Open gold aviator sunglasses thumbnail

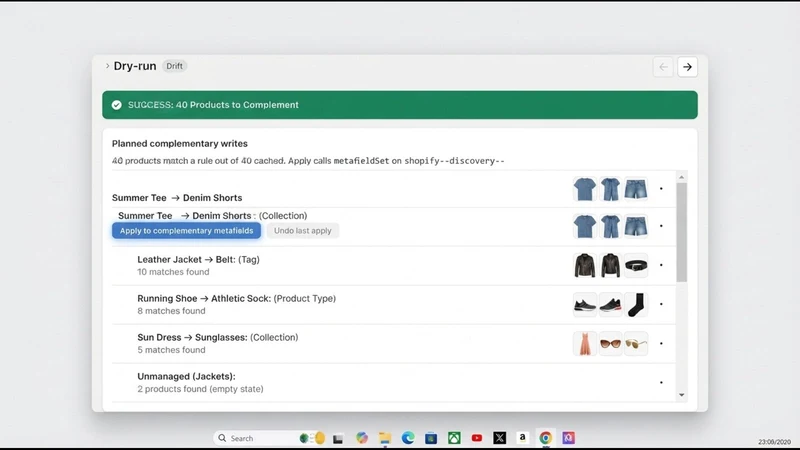[636, 343]
